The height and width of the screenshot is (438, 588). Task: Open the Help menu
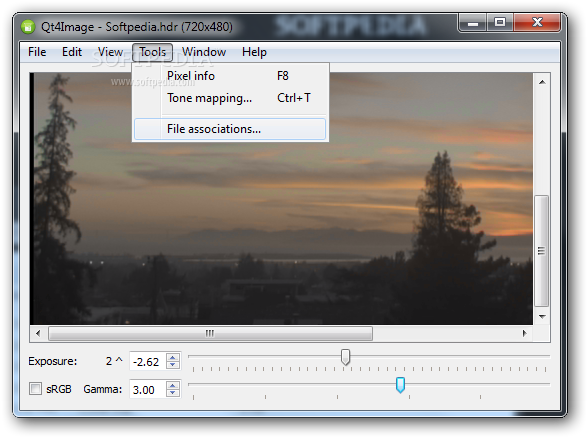coord(254,52)
